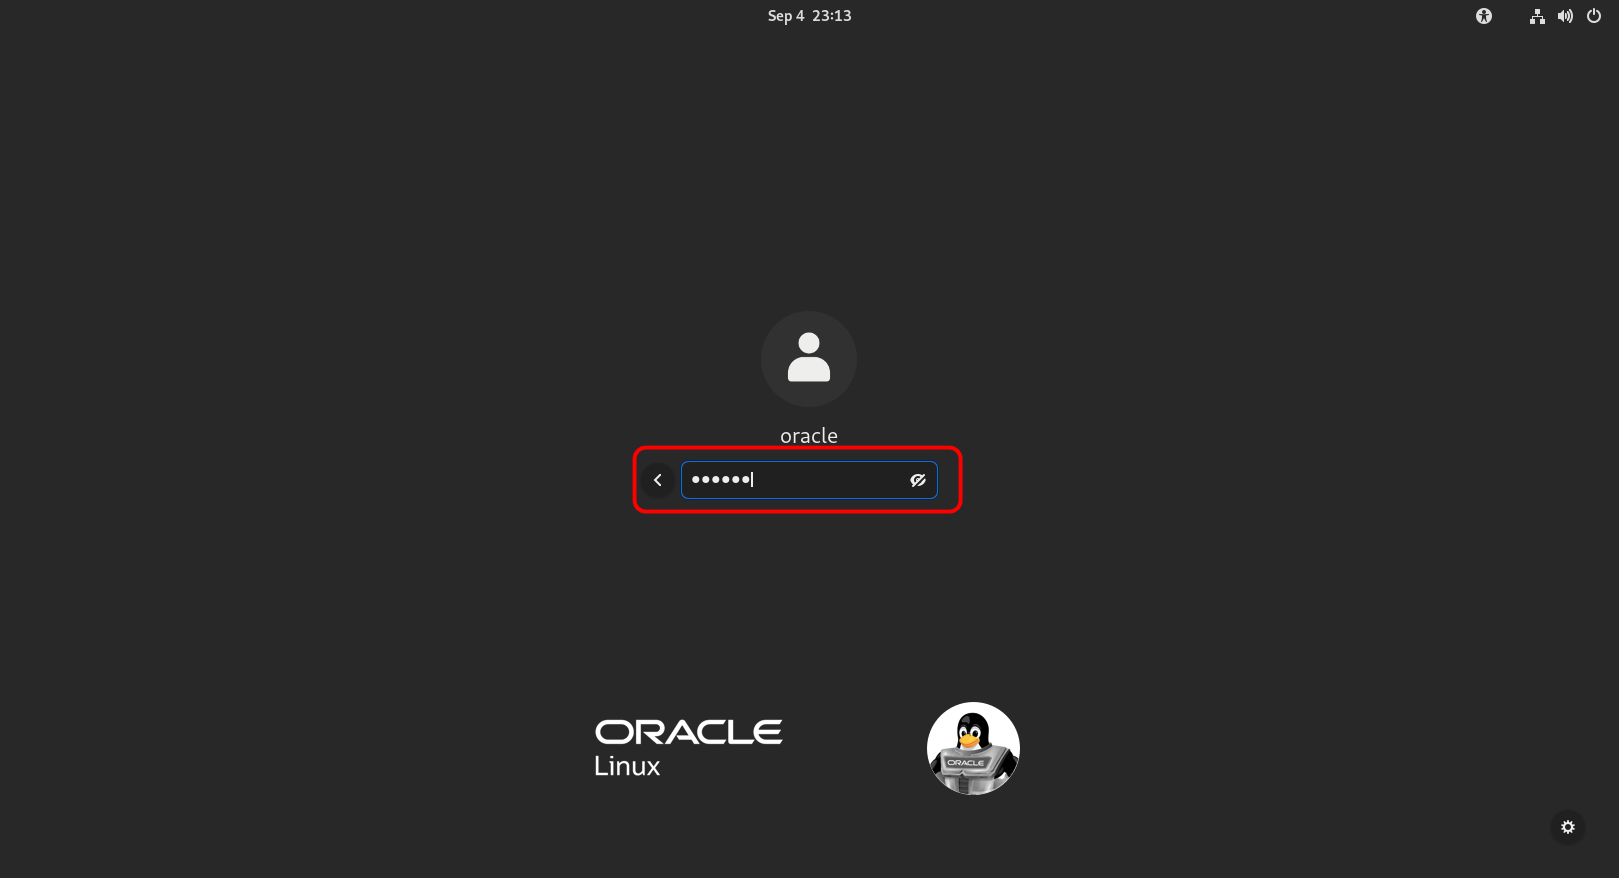Image resolution: width=1619 pixels, height=878 pixels.
Task: Open the volume speaker icon
Action: pyautogui.click(x=1565, y=16)
